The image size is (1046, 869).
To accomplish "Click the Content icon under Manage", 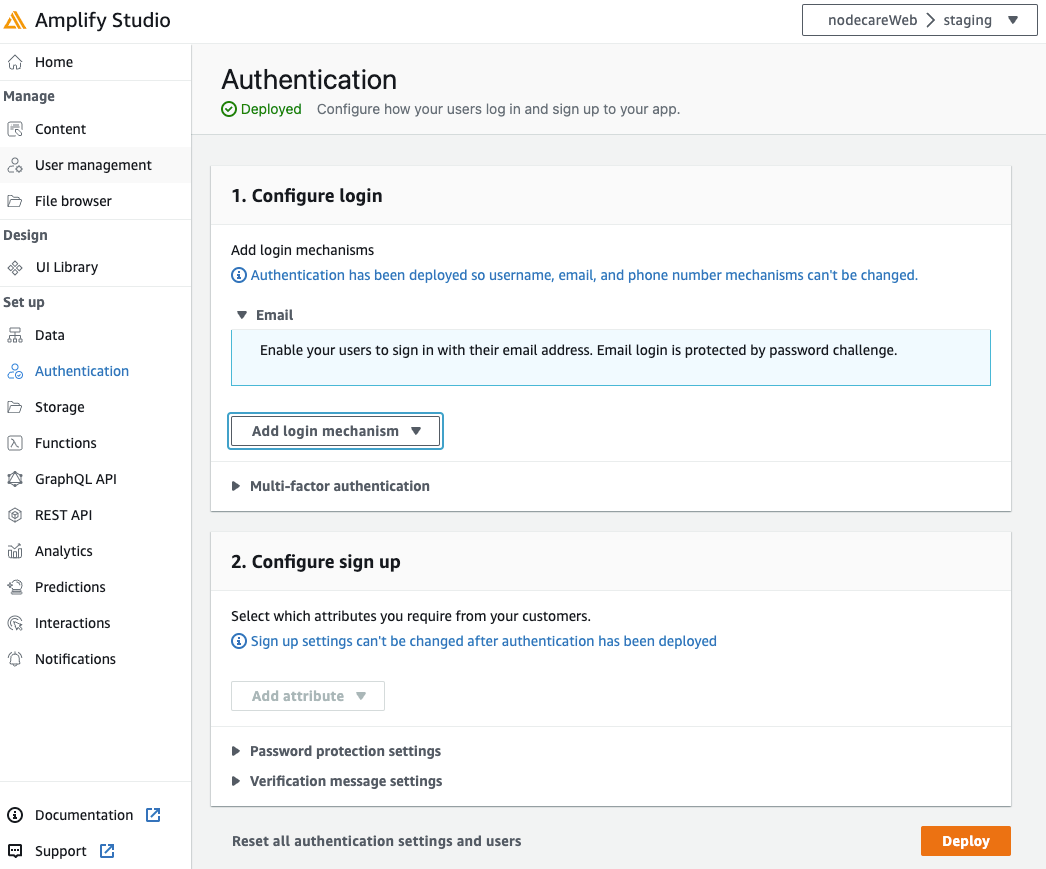I will pos(16,128).
